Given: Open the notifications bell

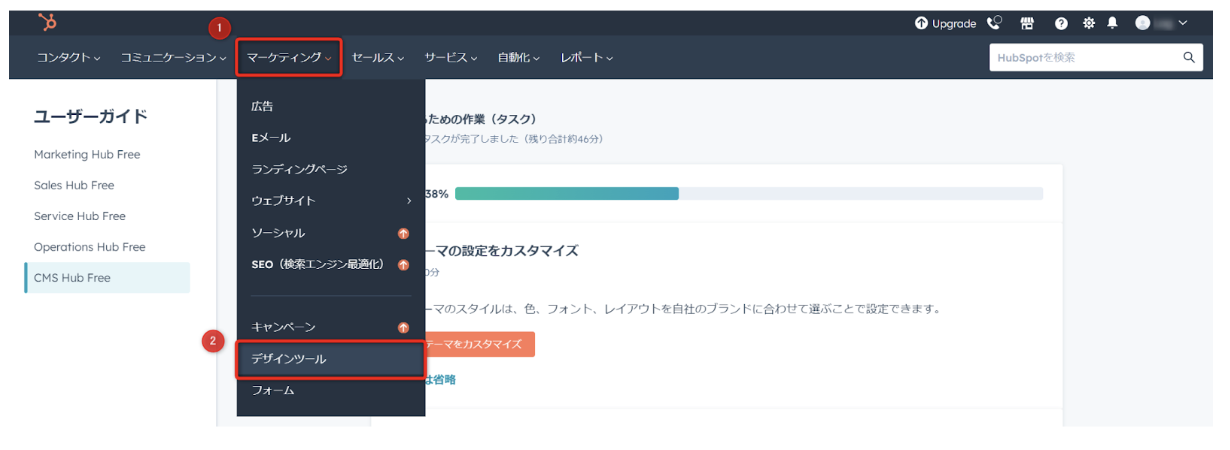Looking at the screenshot, I should coord(1112,23).
